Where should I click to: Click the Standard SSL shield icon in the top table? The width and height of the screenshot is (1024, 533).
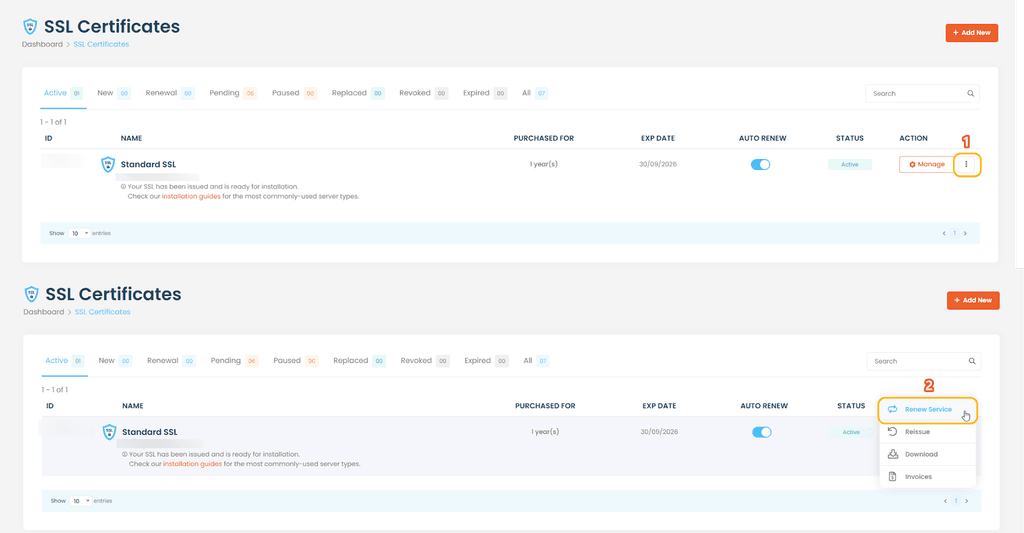click(x=108, y=165)
